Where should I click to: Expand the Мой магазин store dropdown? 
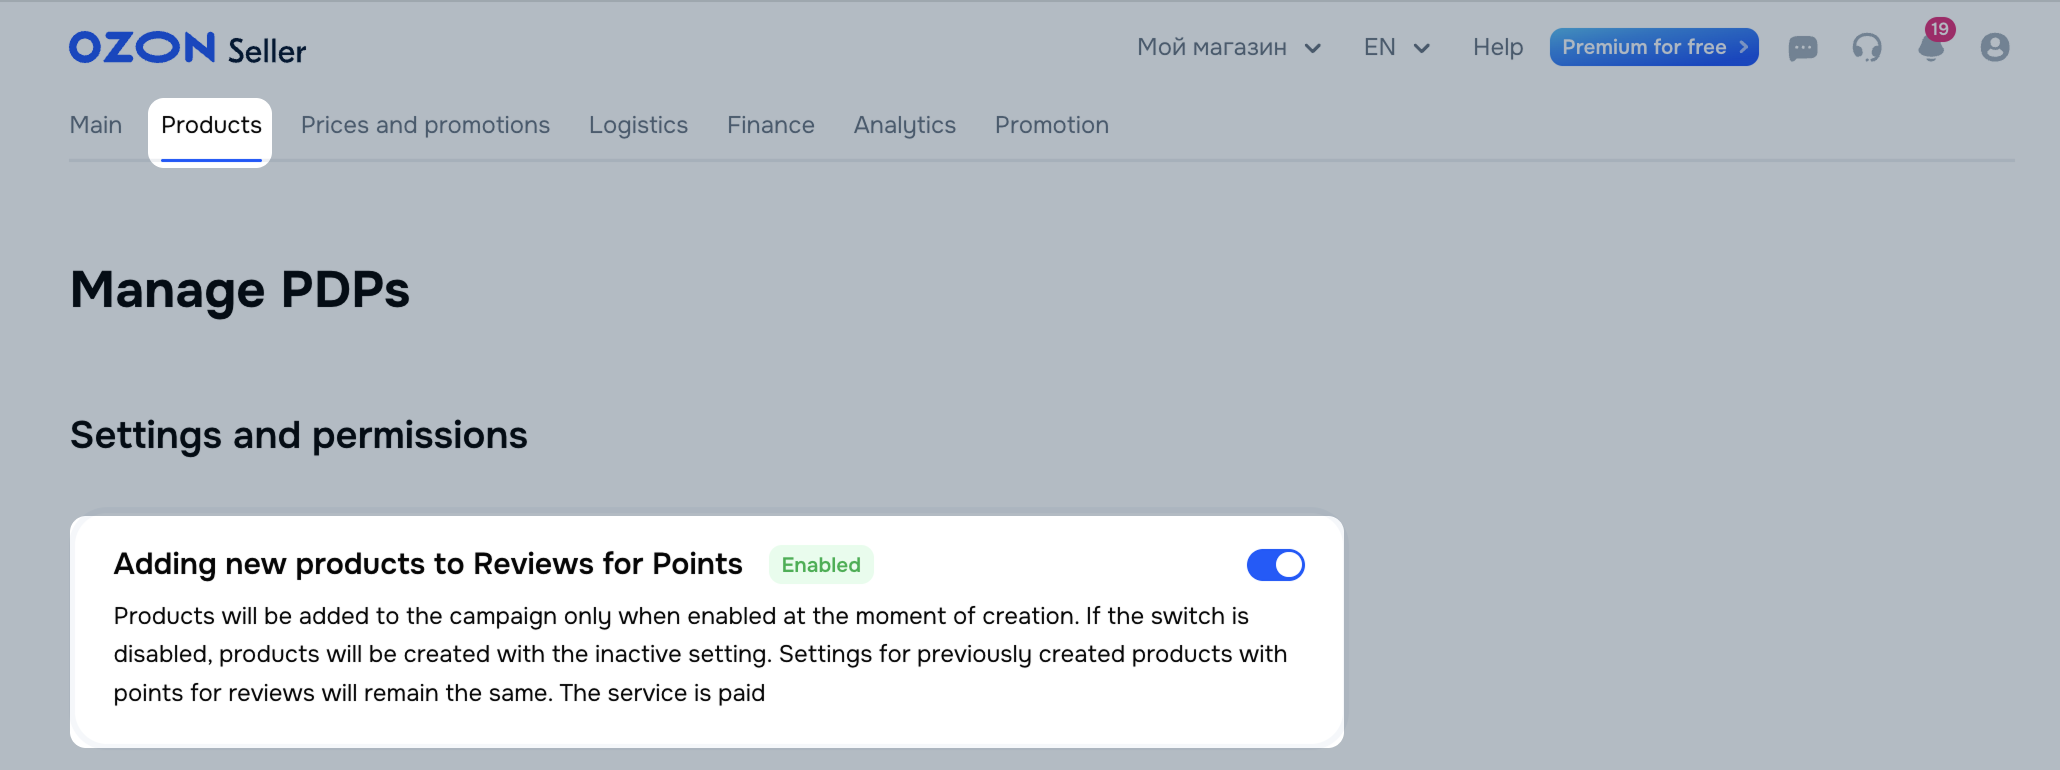[x=1229, y=47]
